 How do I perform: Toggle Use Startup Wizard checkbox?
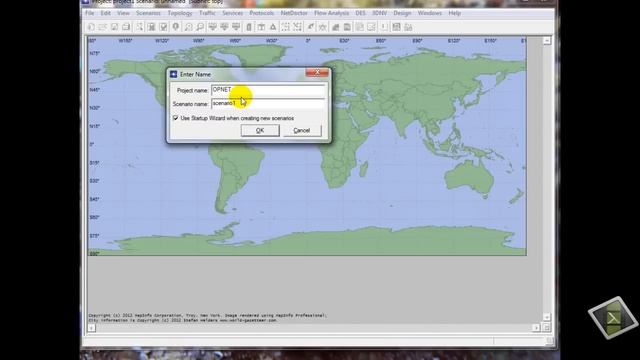click(176, 118)
